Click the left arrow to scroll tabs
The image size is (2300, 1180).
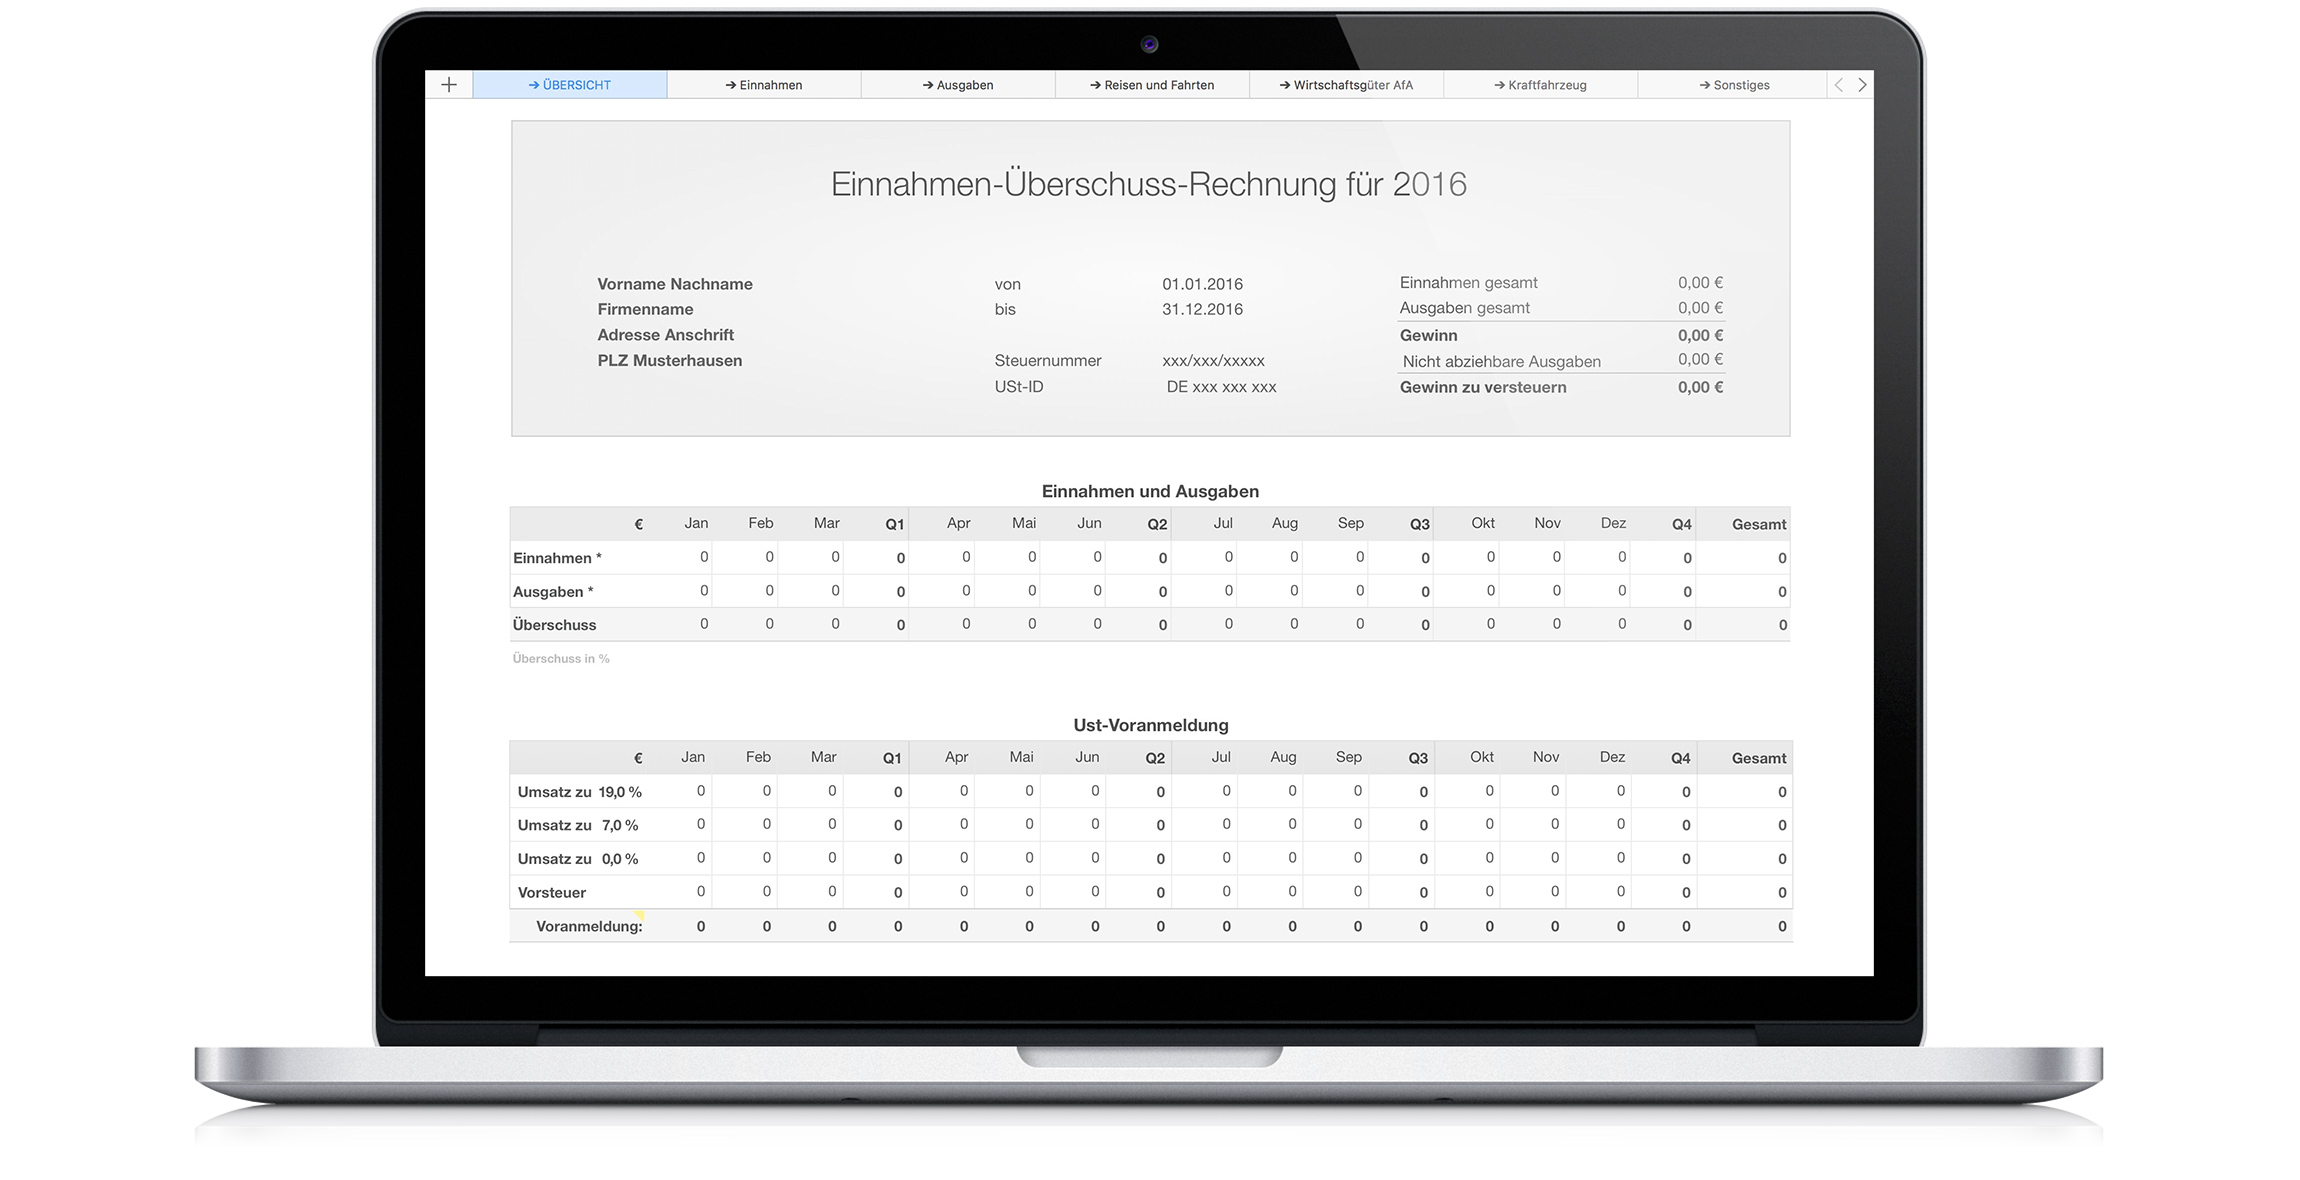pyautogui.click(x=1839, y=85)
